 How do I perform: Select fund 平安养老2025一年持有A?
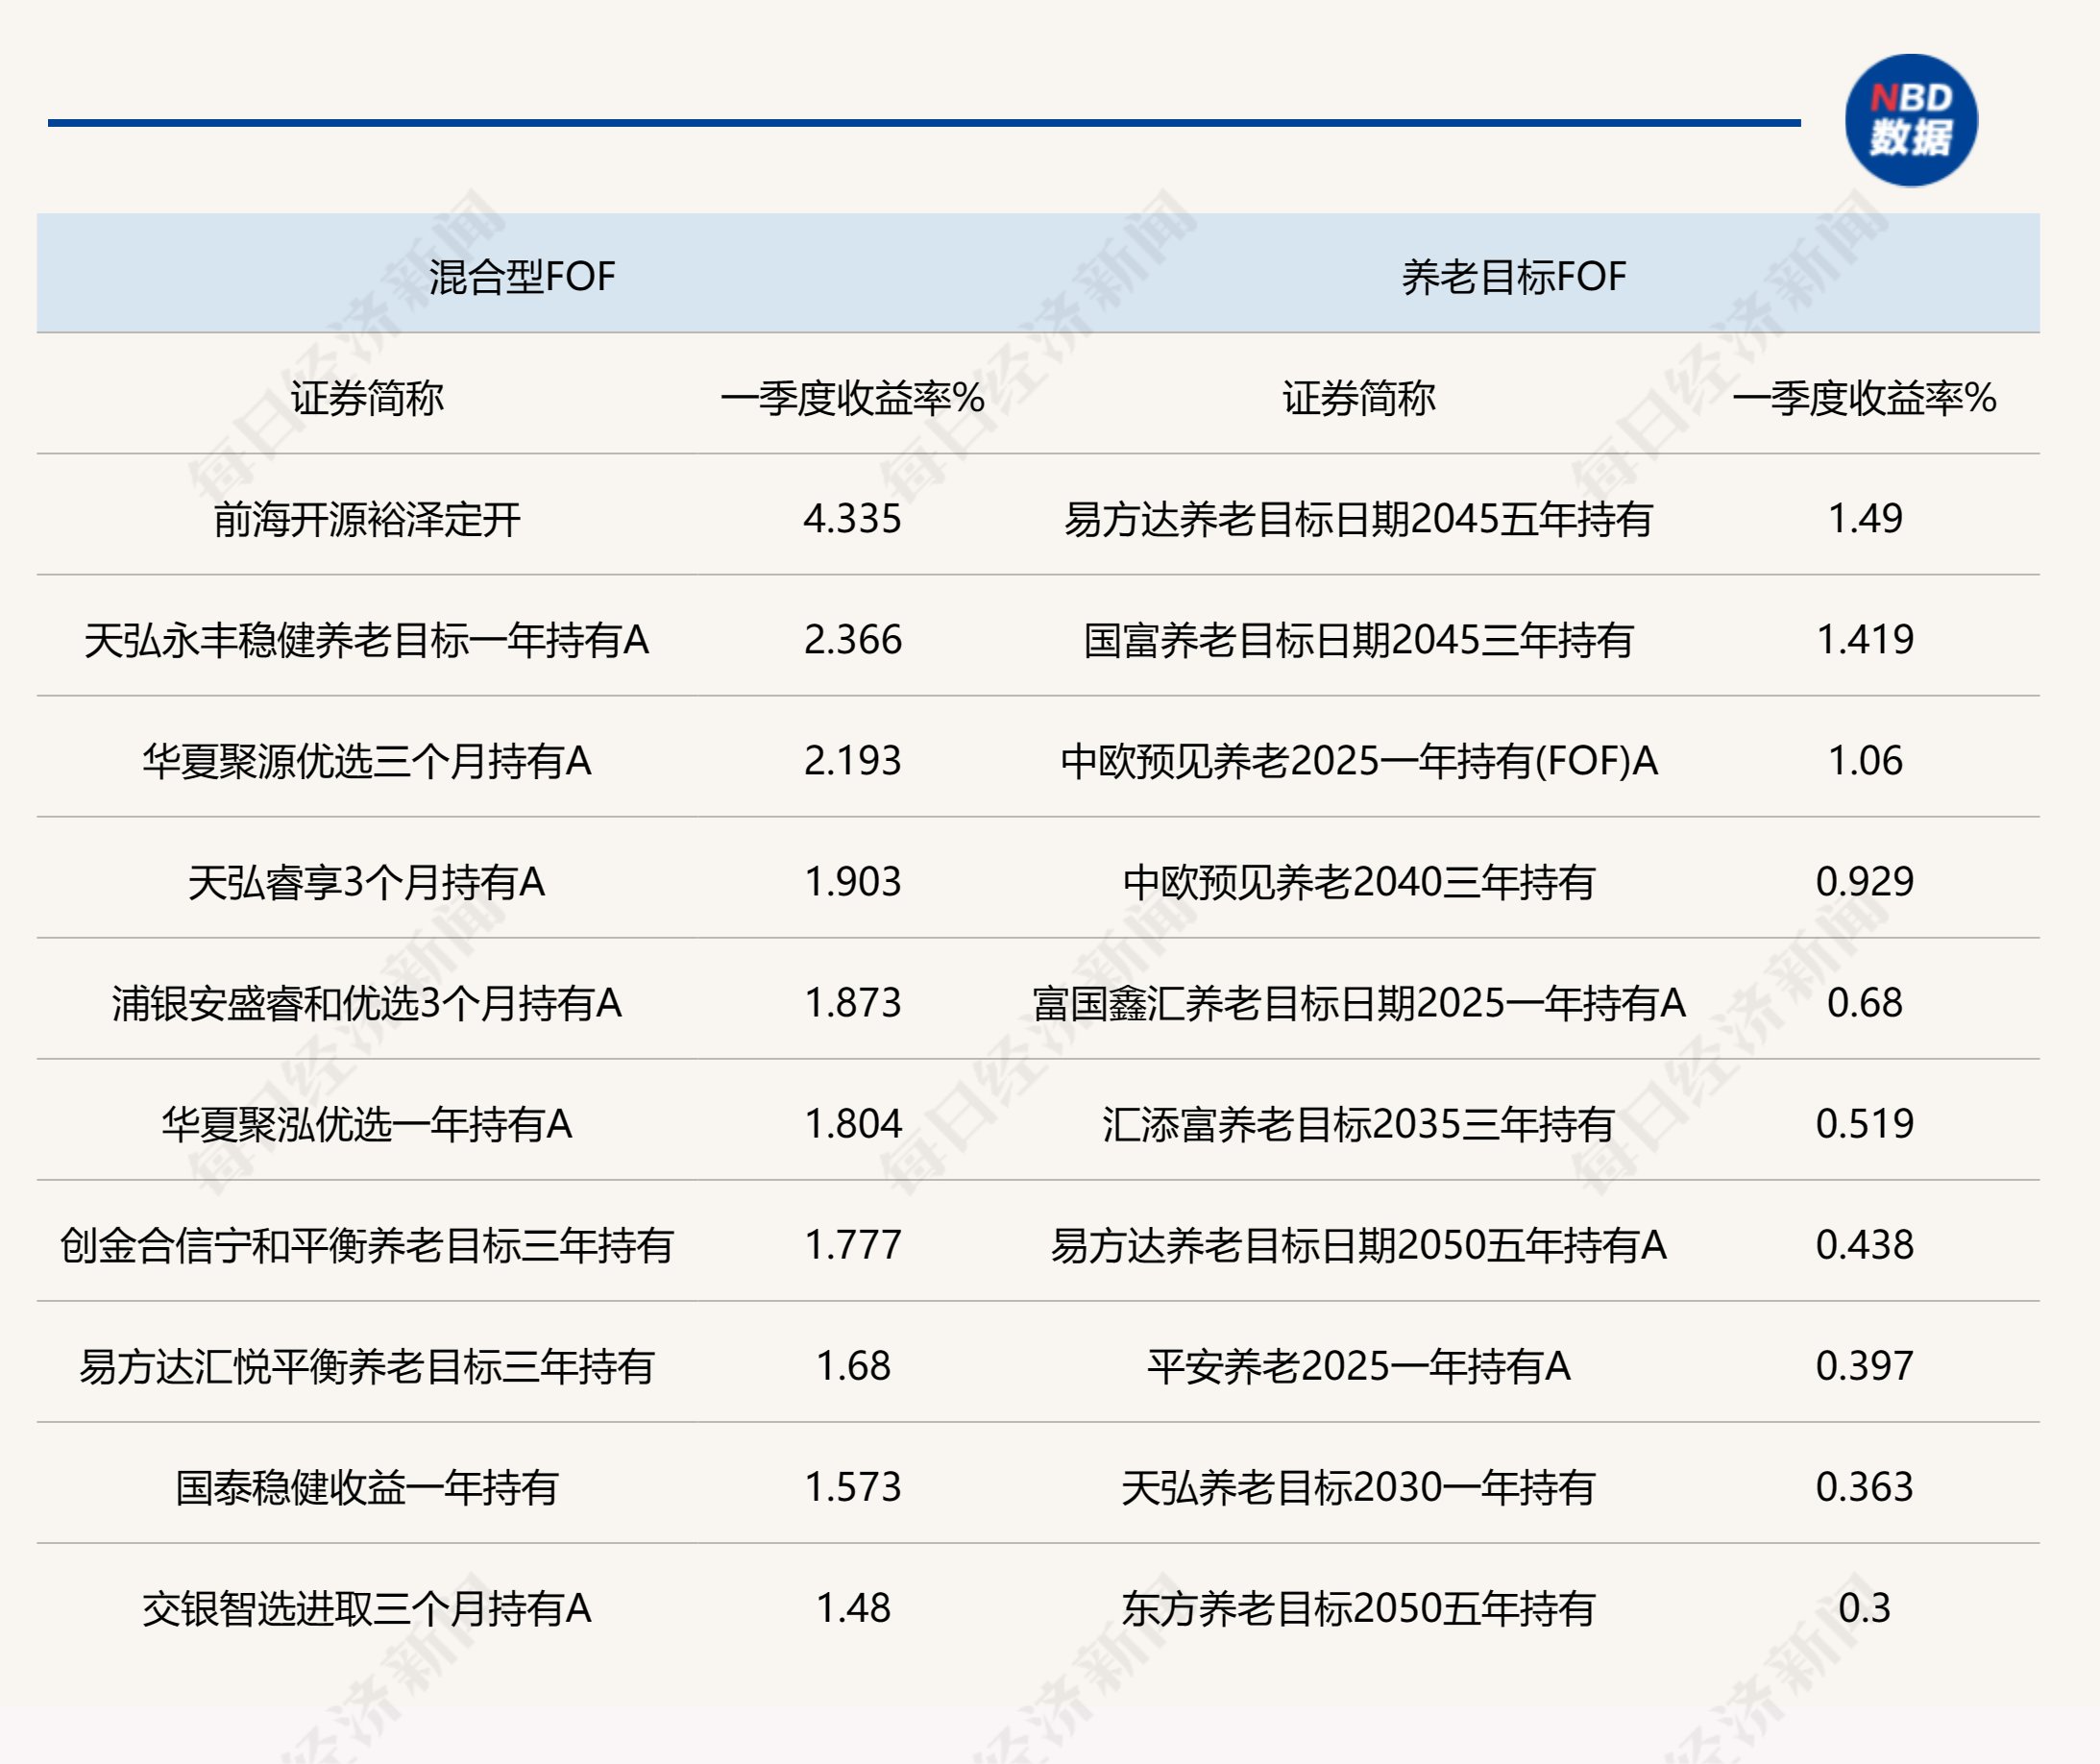1359,1366
